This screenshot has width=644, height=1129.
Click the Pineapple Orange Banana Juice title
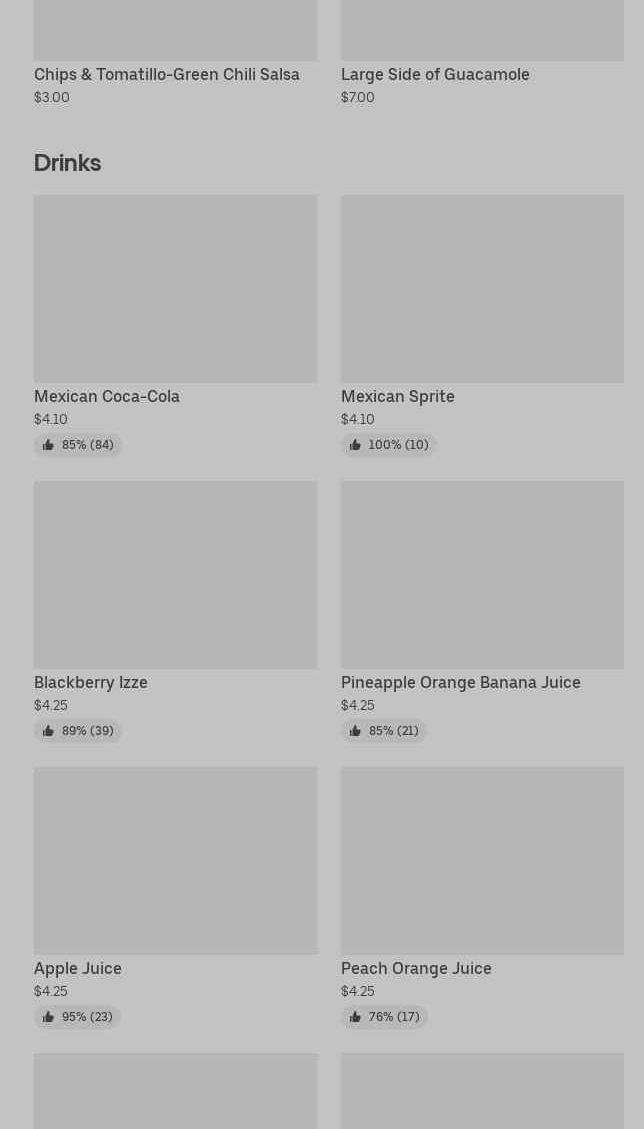(x=460, y=682)
